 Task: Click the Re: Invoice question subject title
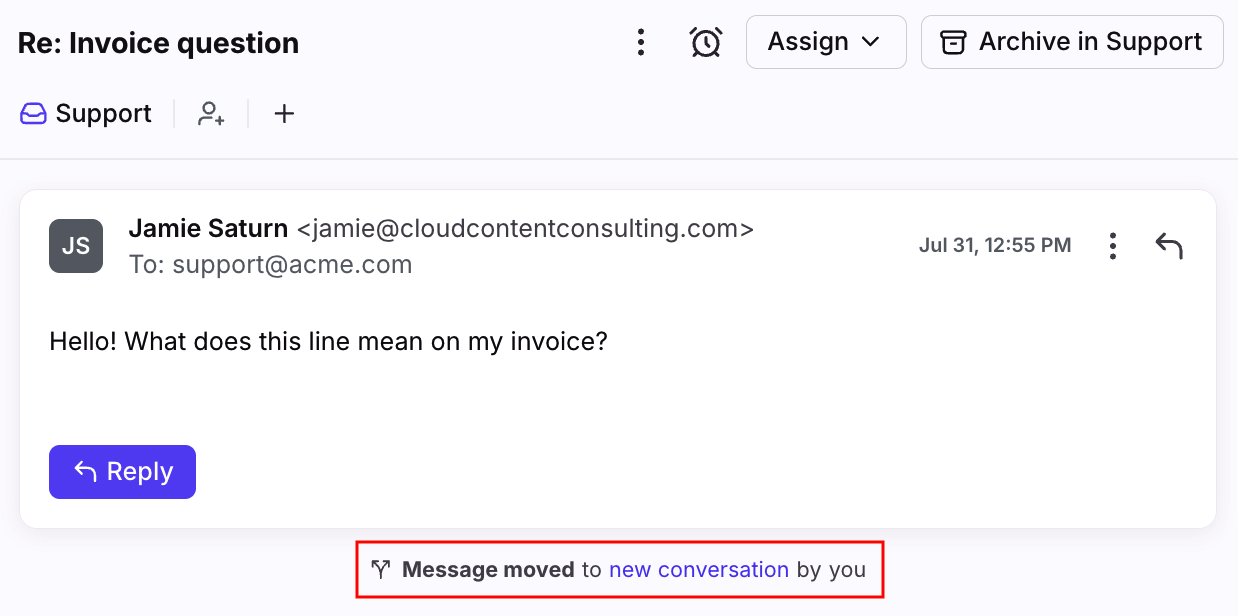pos(158,43)
